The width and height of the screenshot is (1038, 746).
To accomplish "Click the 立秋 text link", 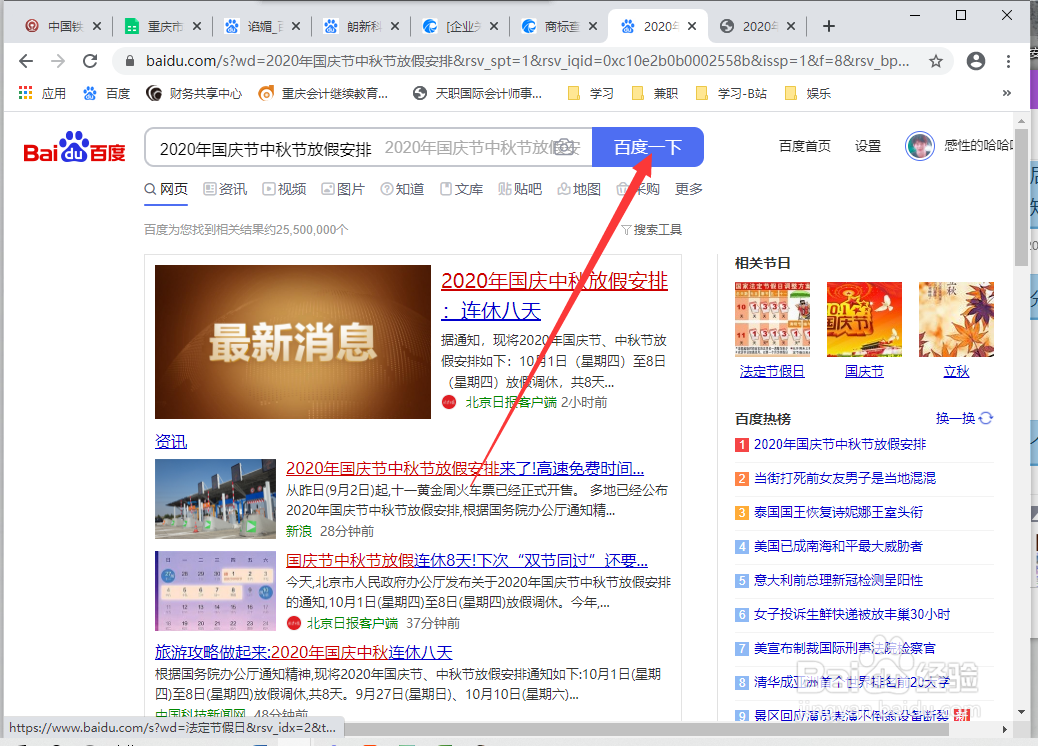I will click(x=956, y=372).
